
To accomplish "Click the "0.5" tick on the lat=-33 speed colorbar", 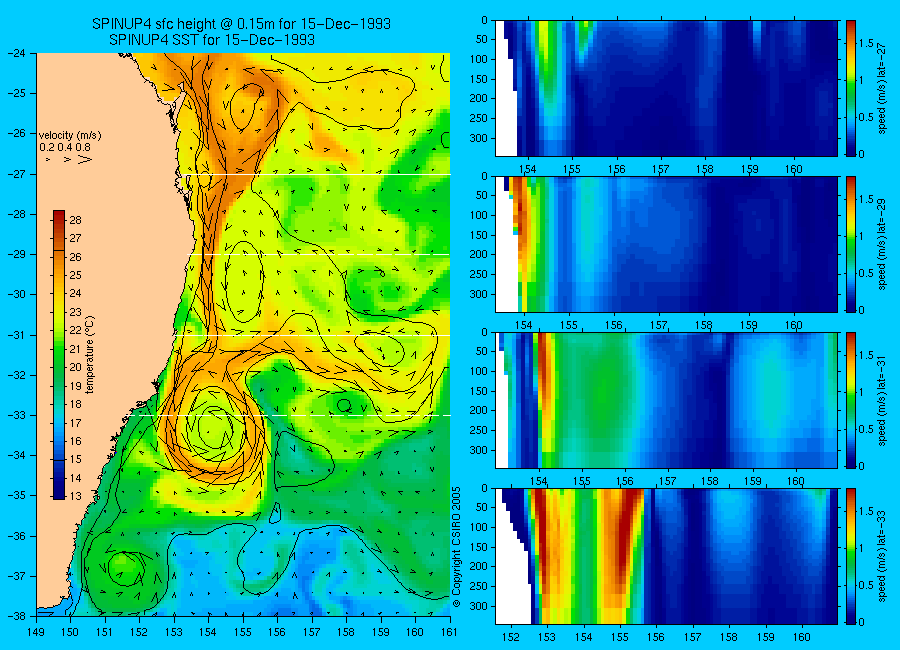I will point(866,585).
